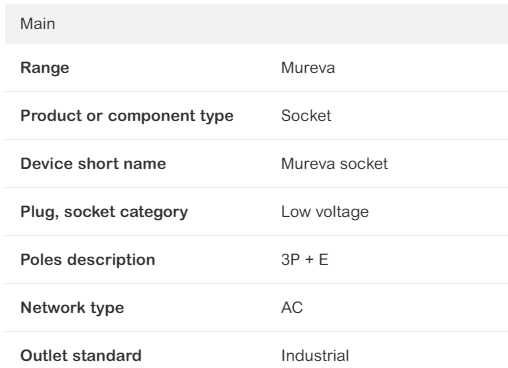Click the Poles description table row
The height and width of the screenshot is (368, 508).
[256, 260]
